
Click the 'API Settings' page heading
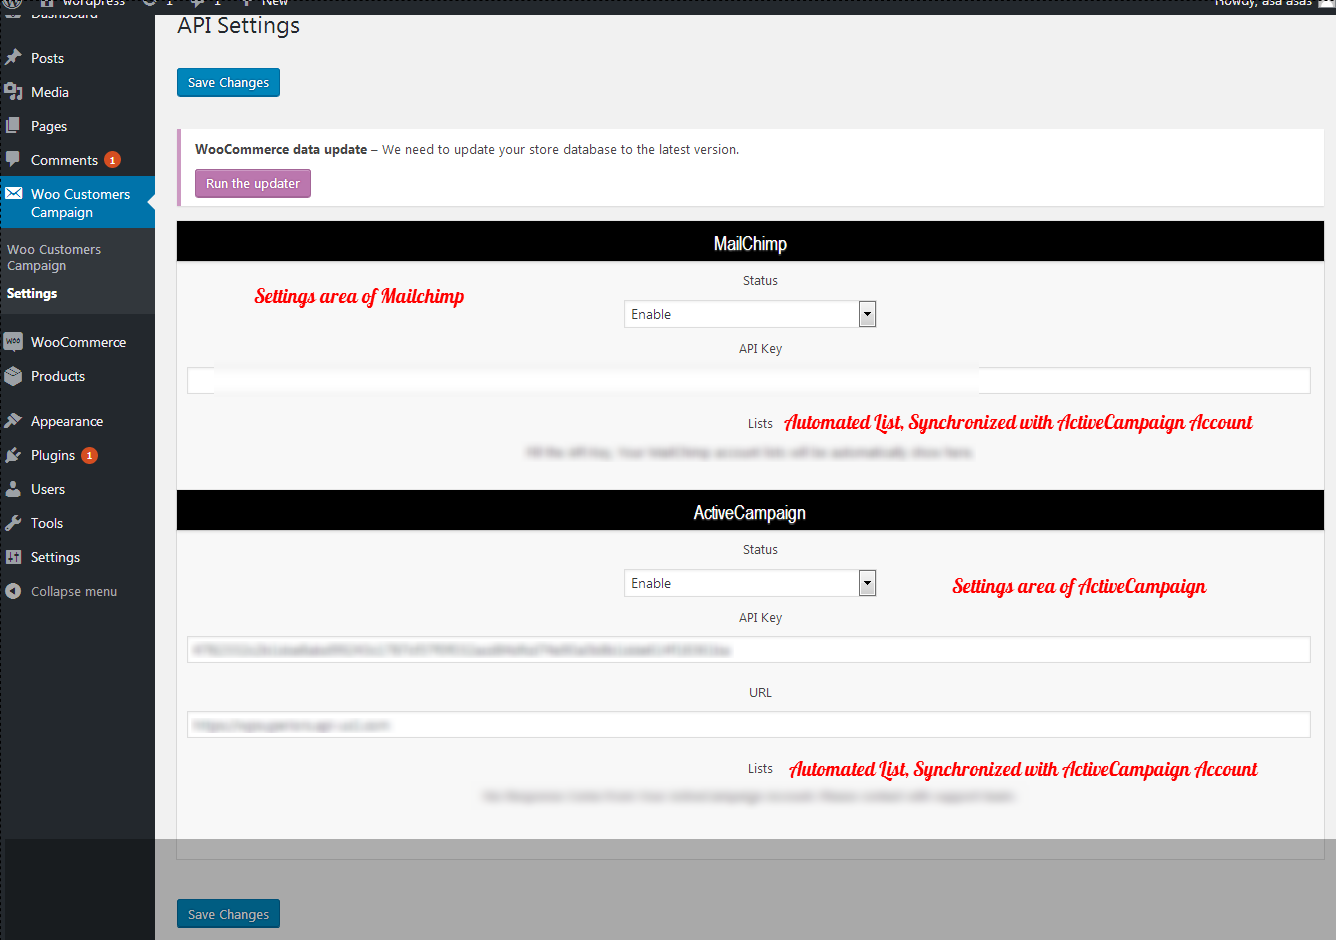[239, 26]
